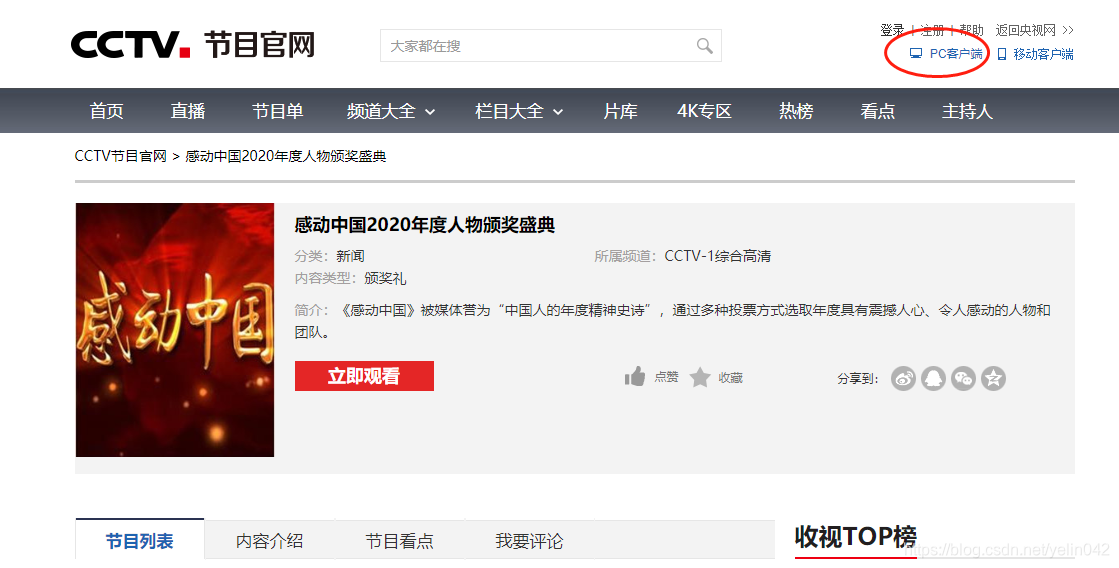Open 首页 in navigation bar

106,111
